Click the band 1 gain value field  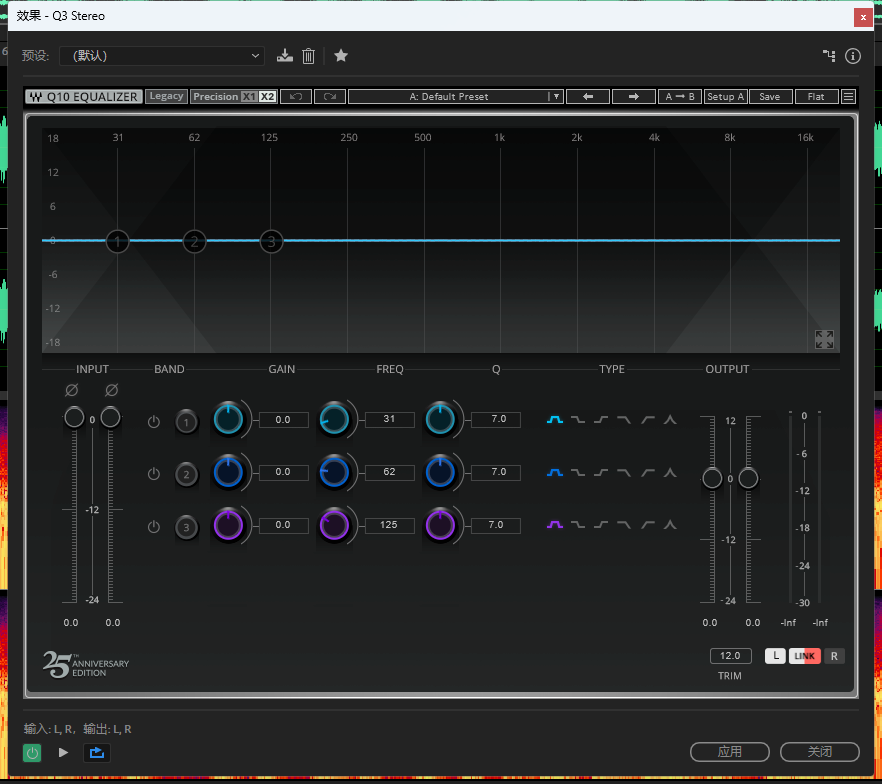click(284, 420)
